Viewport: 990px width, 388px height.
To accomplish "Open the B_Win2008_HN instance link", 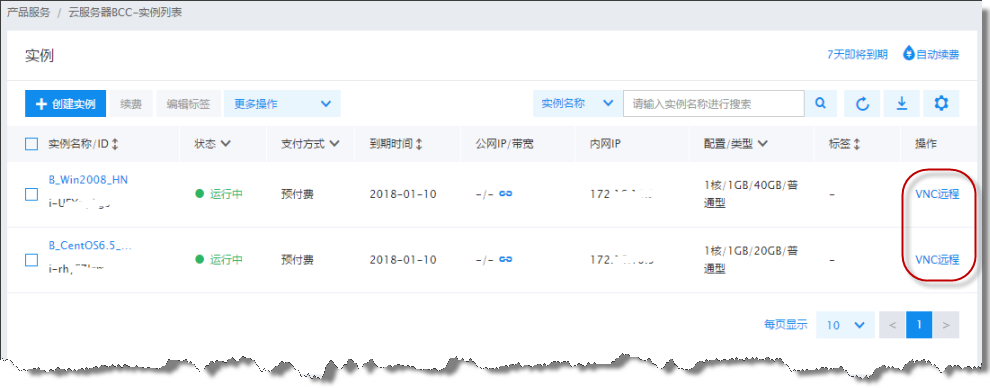I will click(88, 180).
